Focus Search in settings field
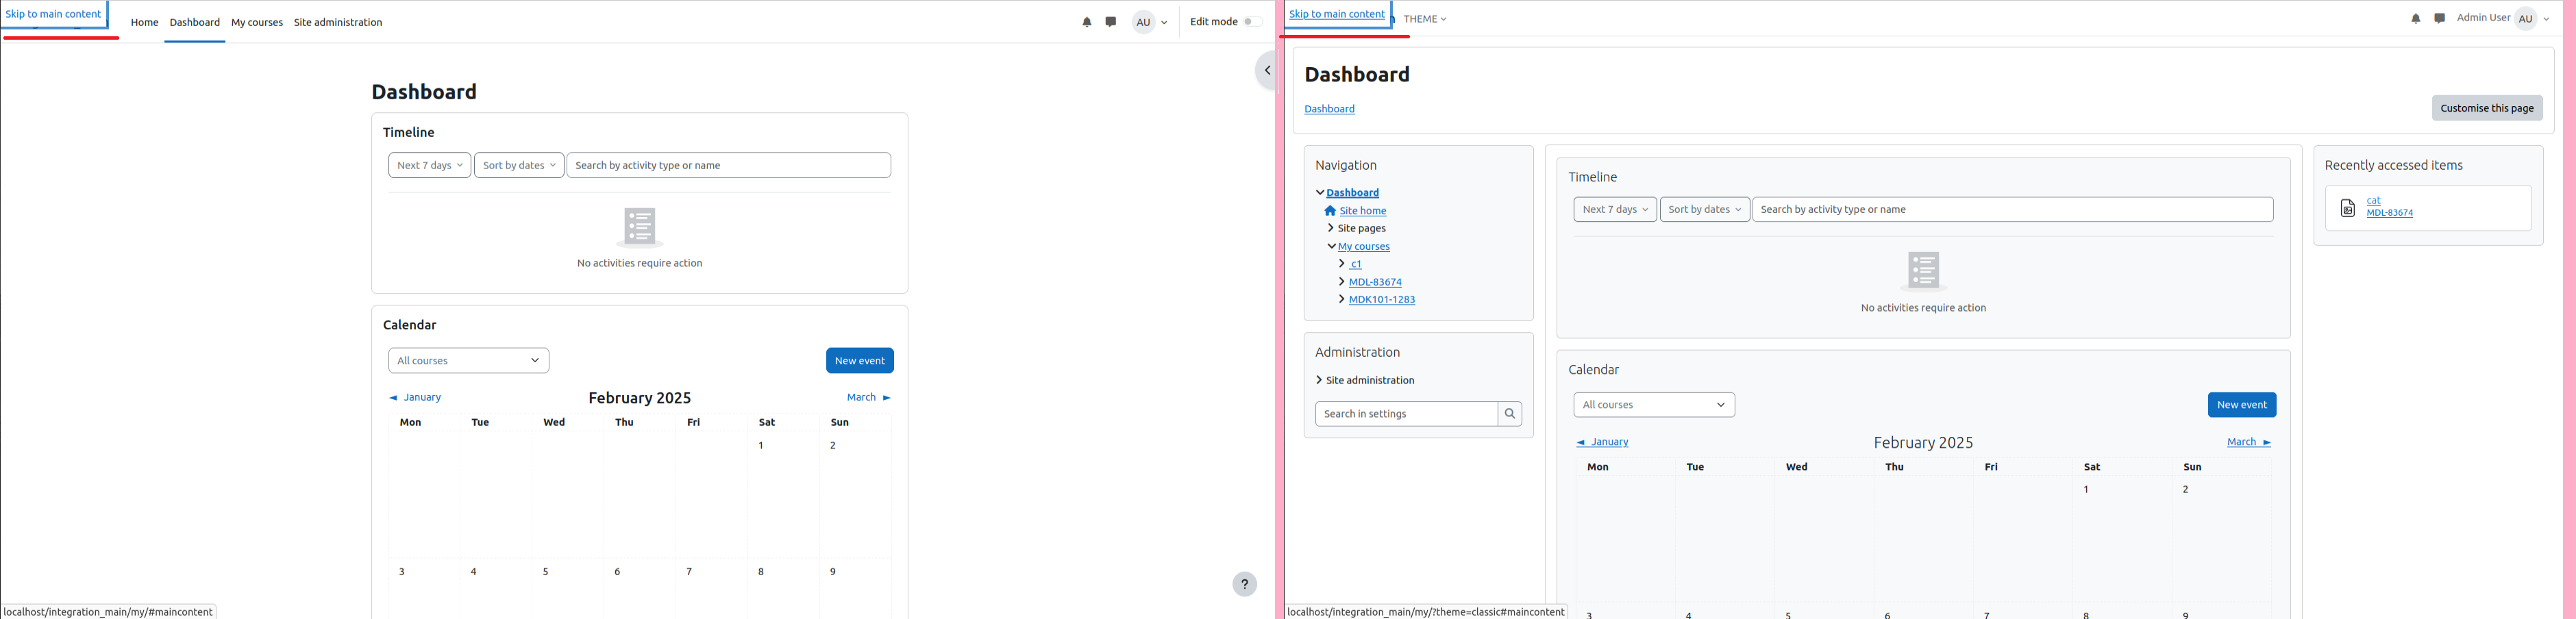Screen dimensions: 2576x619 point(1406,414)
